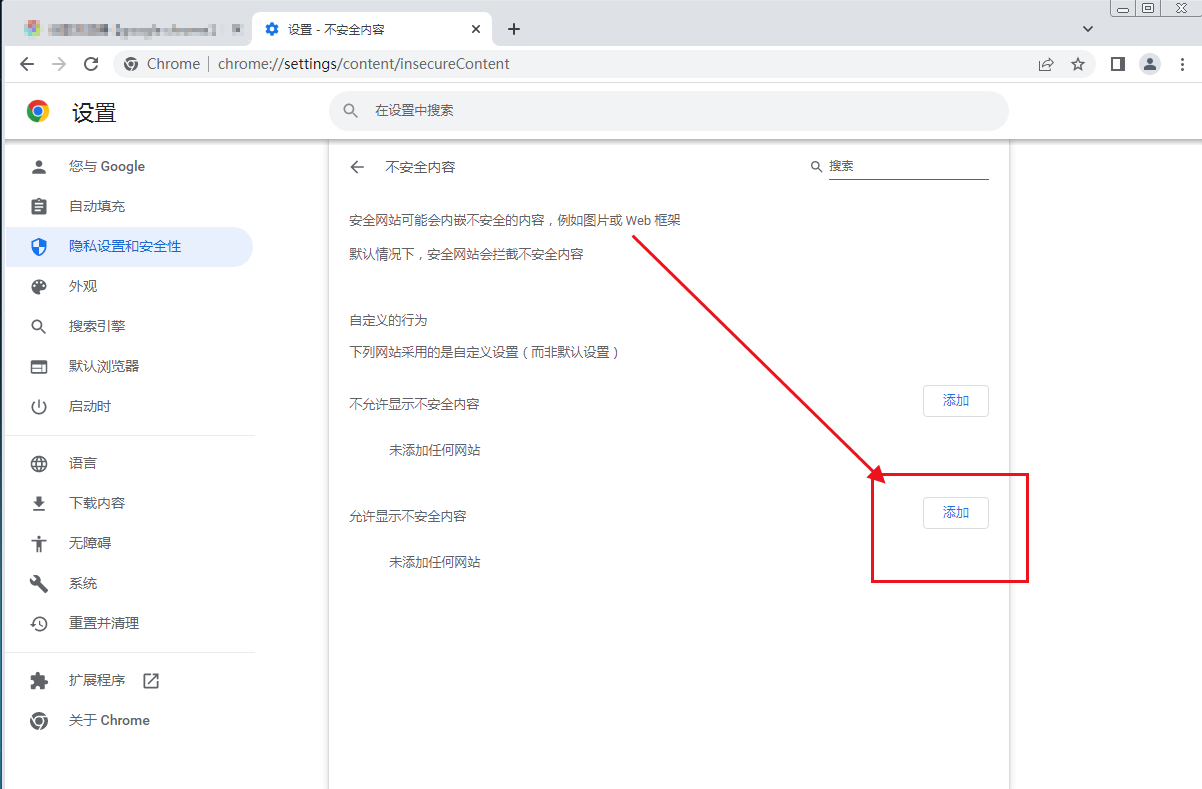Click the globe icon beside 语言
This screenshot has height=789, width=1202.
(x=39, y=463)
